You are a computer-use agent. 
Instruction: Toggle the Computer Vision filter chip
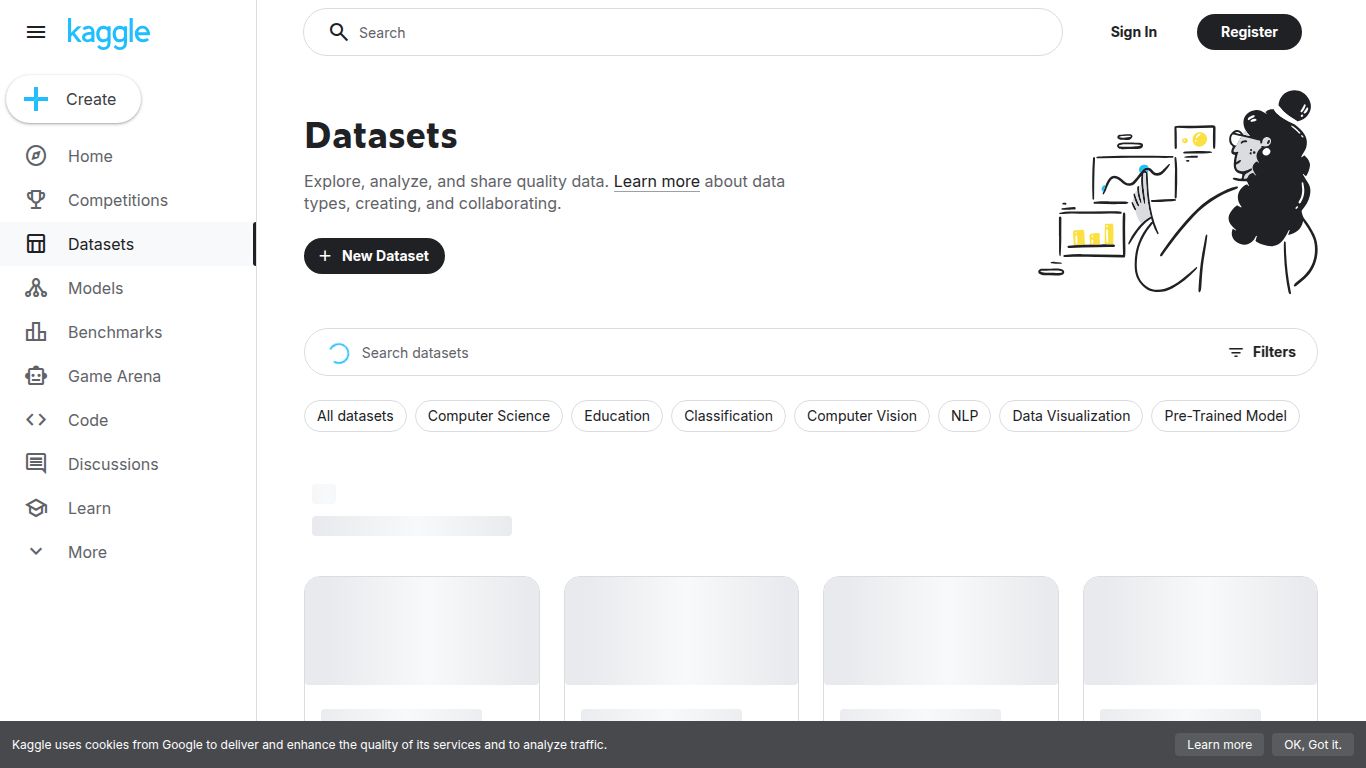point(861,416)
